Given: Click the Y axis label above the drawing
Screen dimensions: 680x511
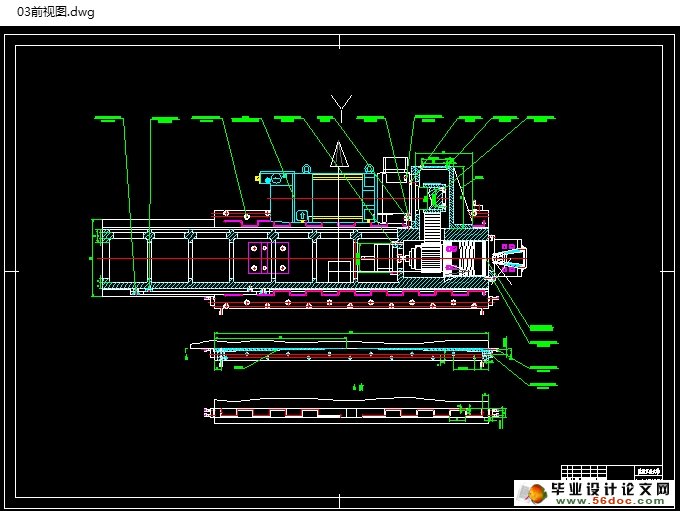Looking at the screenshot, I should click(x=341, y=102).
